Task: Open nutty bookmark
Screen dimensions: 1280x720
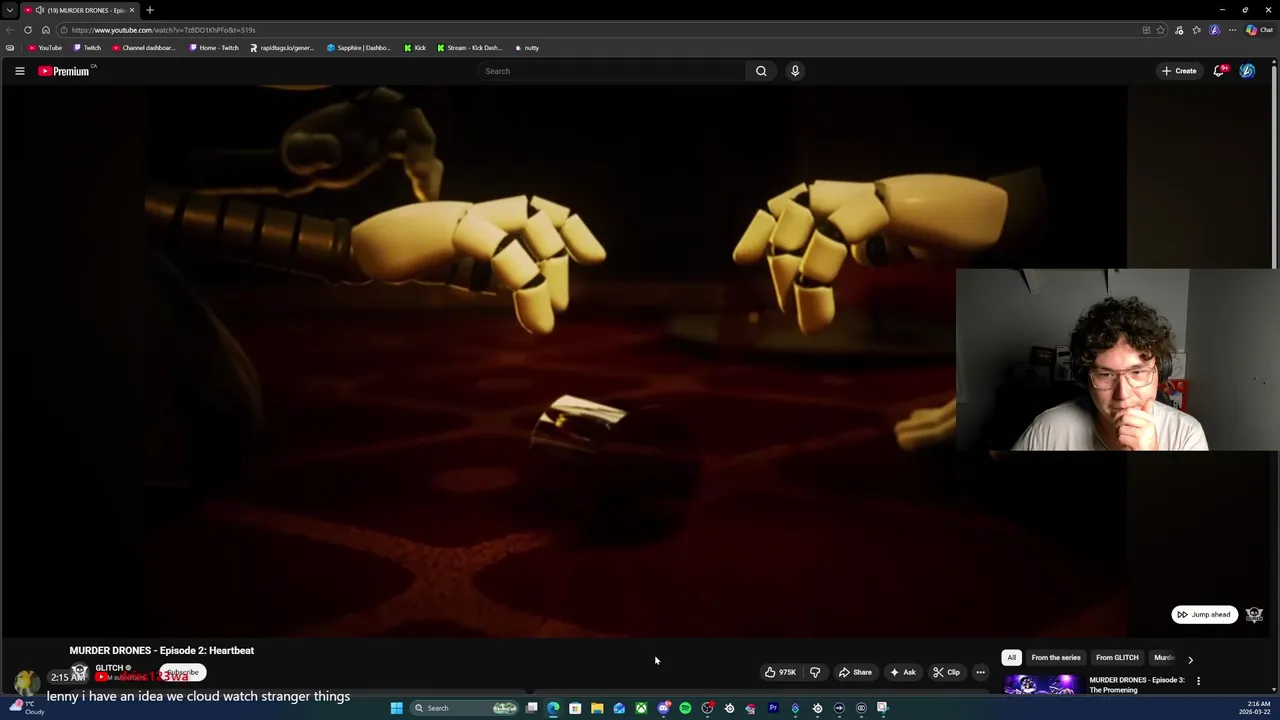Action: [527, 48]
